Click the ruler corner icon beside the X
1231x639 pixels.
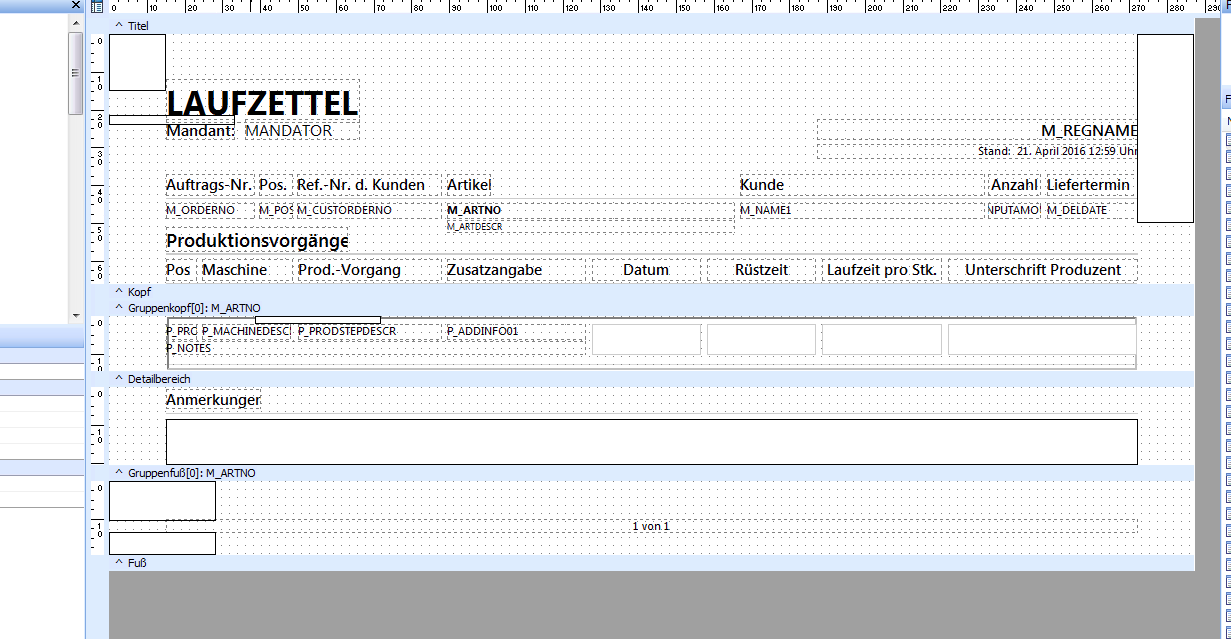pos(97,7)
